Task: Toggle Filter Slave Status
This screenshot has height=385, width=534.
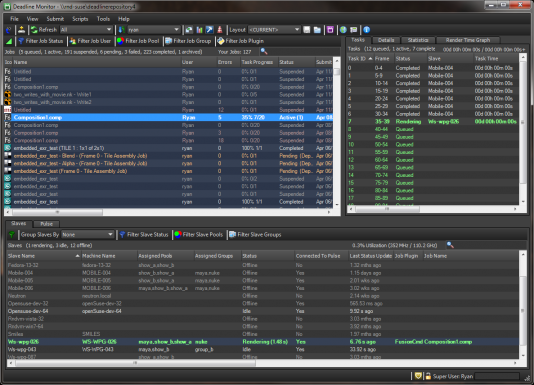Action: pos(144,235)
